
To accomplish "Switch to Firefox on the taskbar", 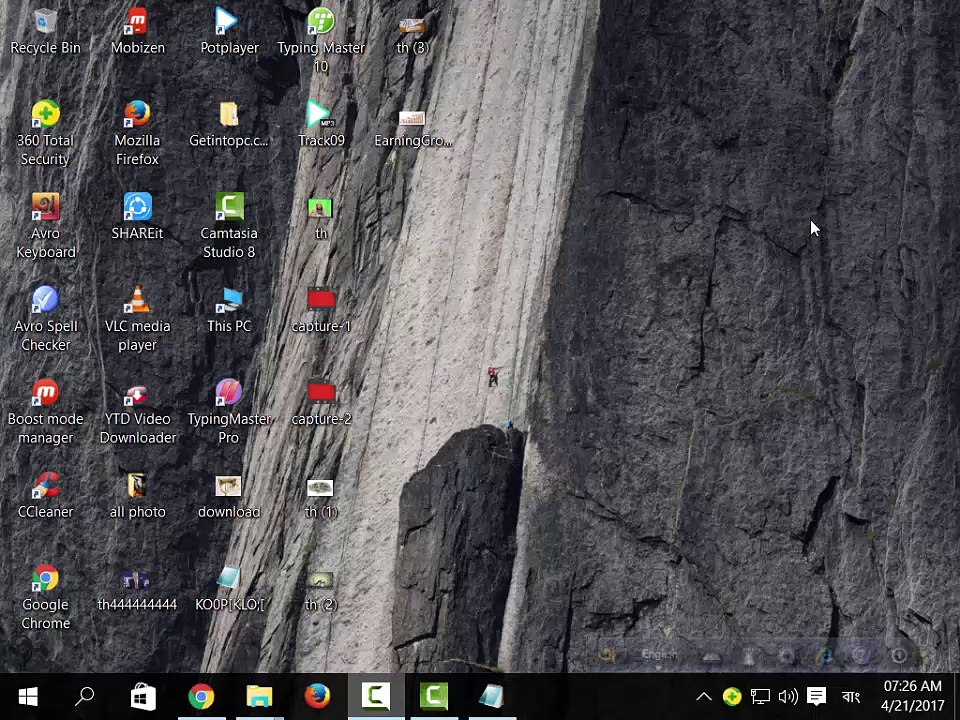I will click(x=317, y=697).
